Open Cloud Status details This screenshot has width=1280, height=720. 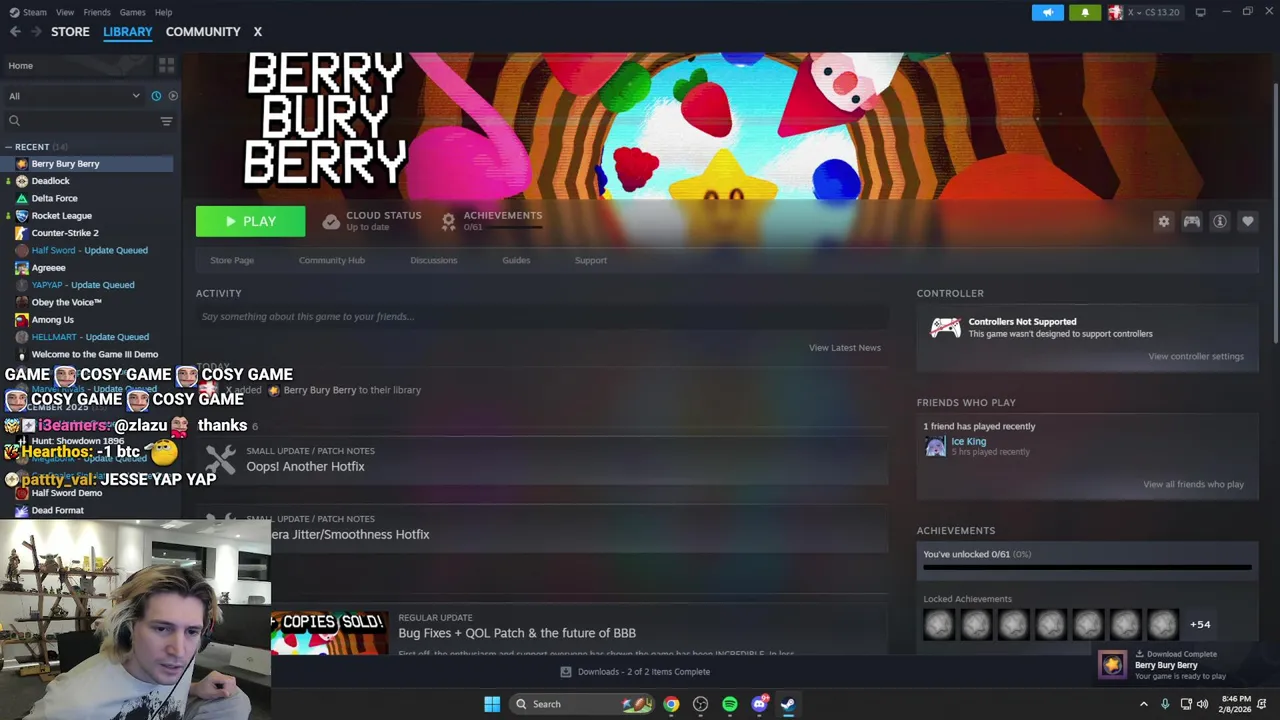[372, 221]
